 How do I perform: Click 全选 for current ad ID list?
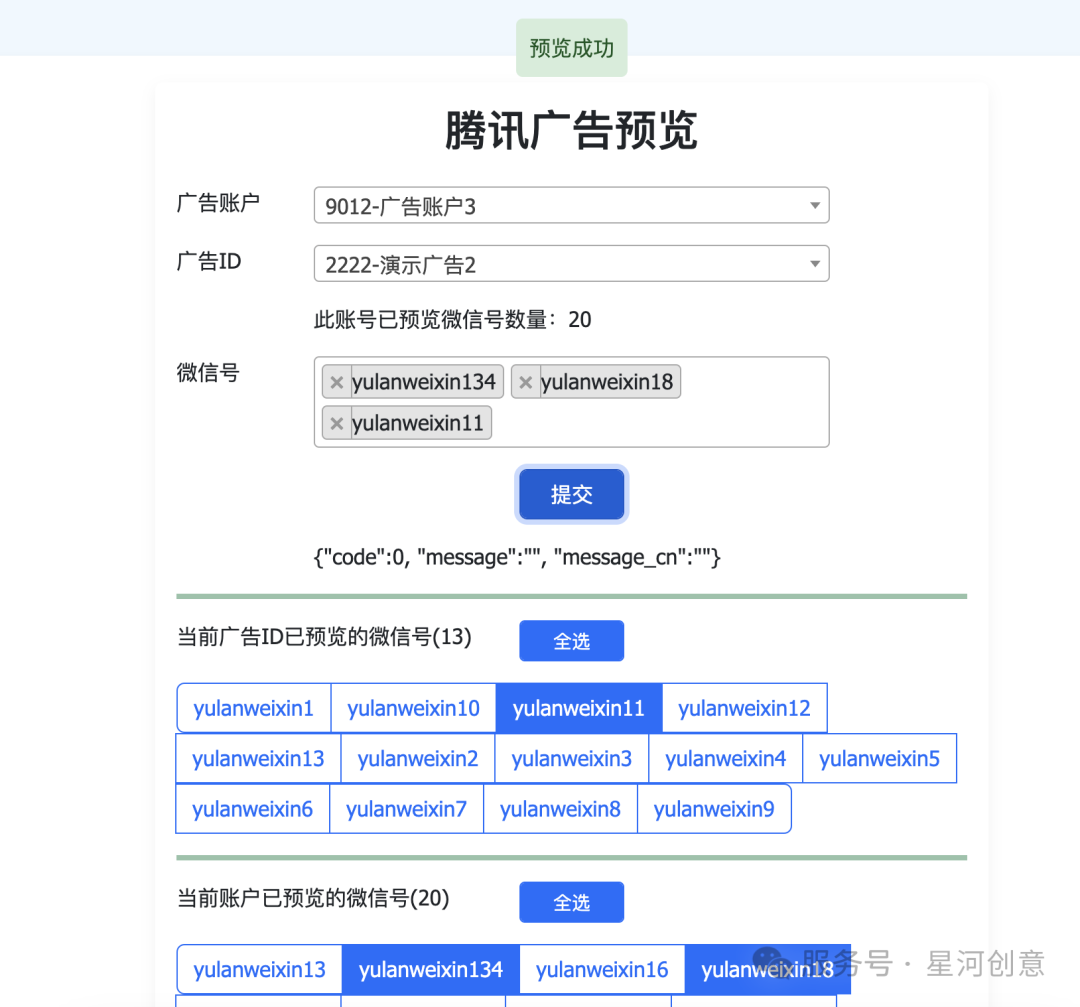coord(572,641)
